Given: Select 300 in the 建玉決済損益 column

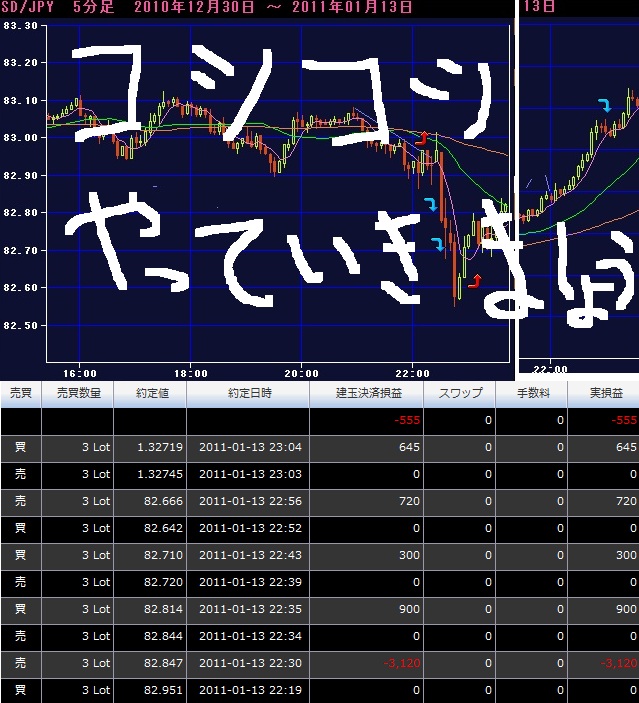Looking at the screenshot, I should click(409, 555).
